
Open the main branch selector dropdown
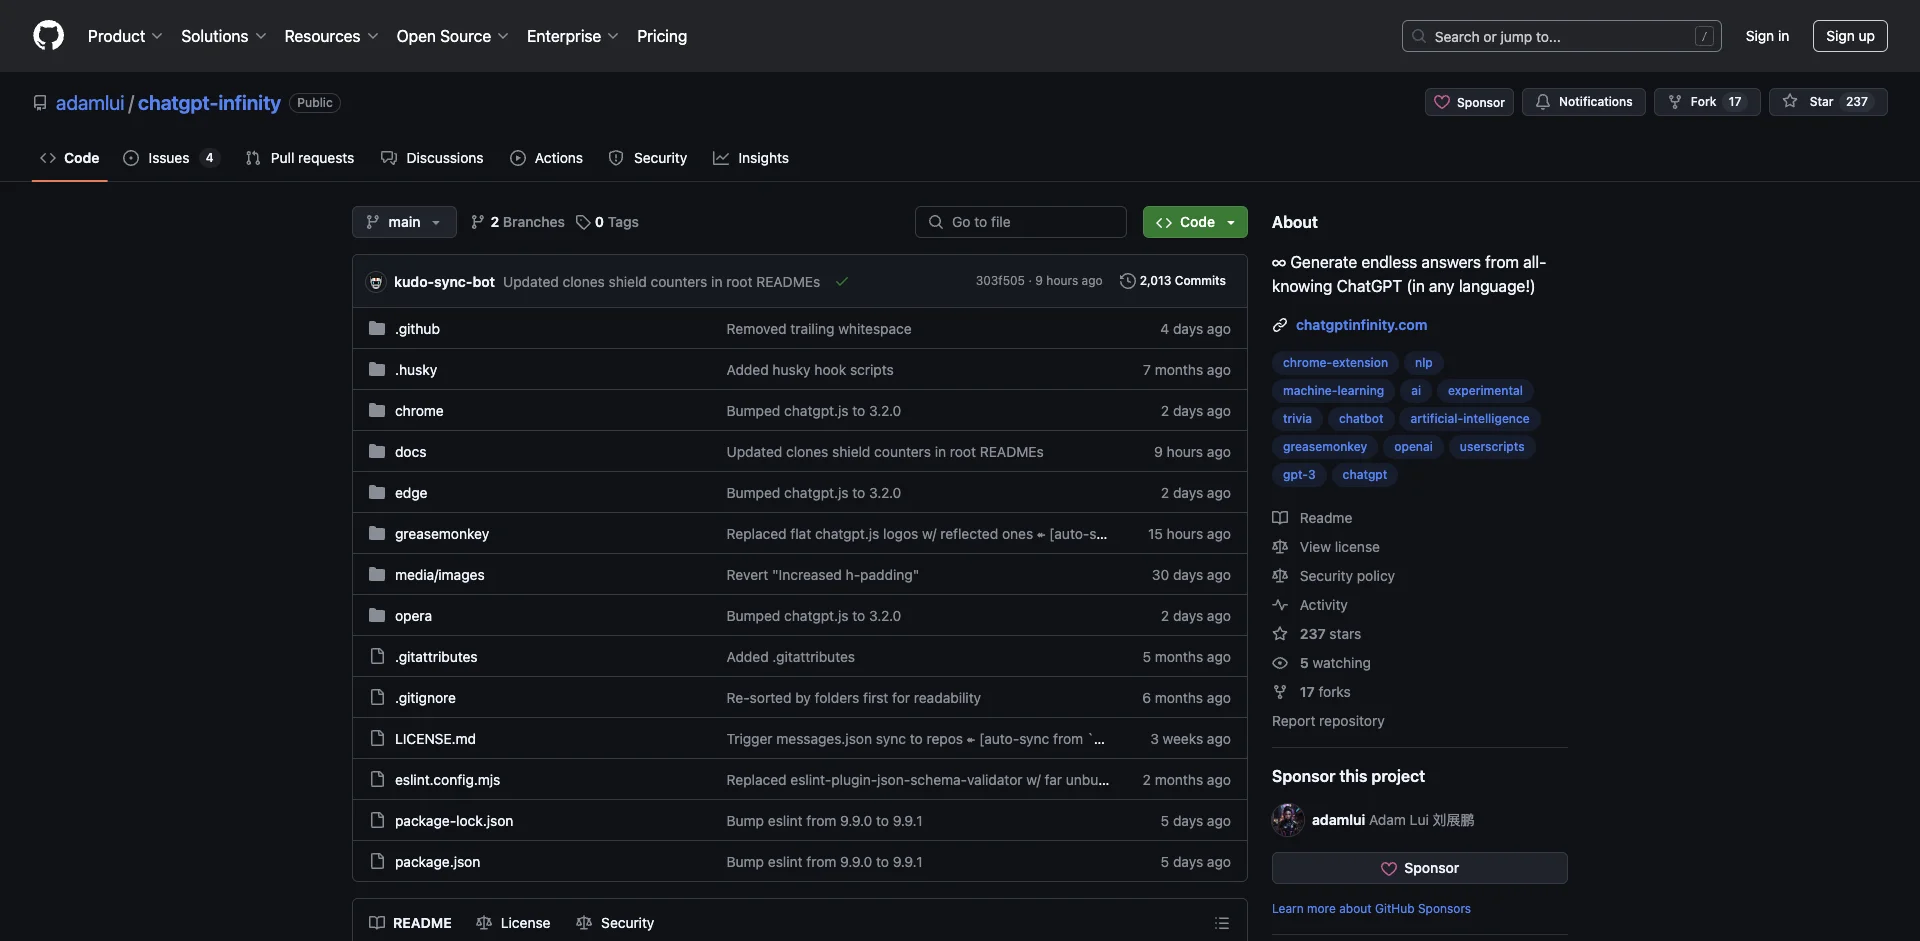pyautogui.click(x=404, y=222)
